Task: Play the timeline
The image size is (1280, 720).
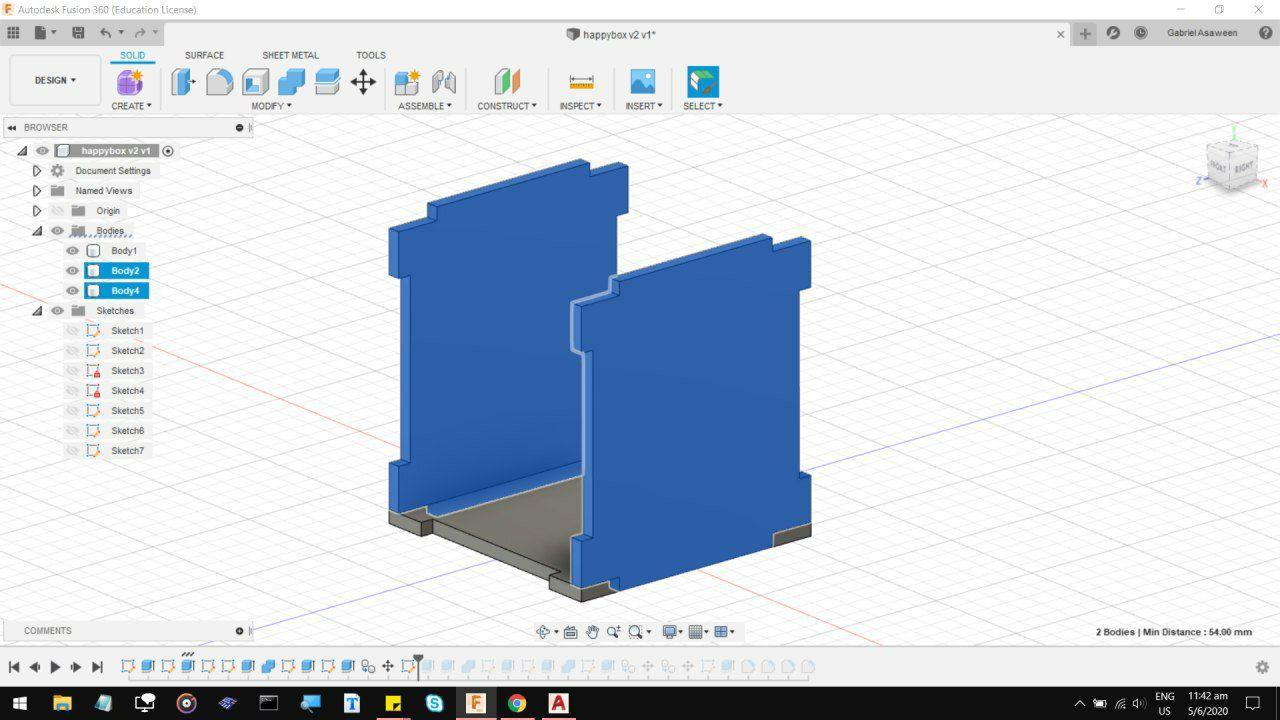Action: 55,667
